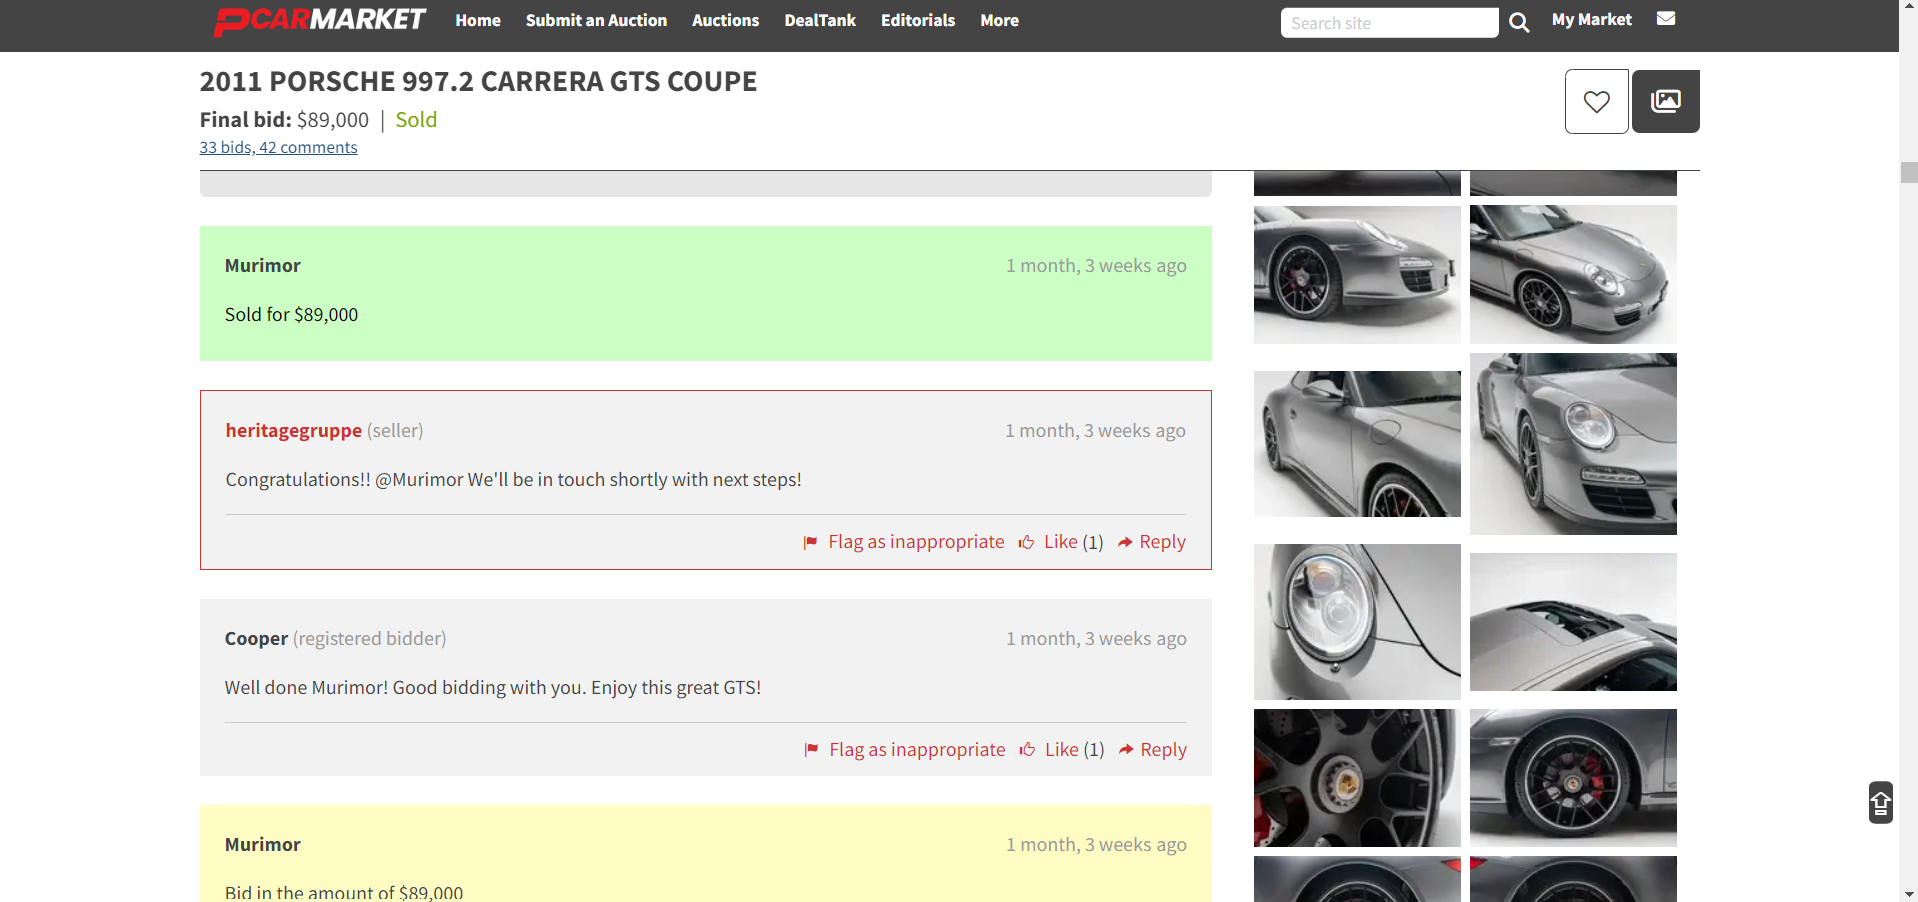
Task: Open wheel with red caliper thumbnail
Action: pyautogui.click(x=1573, y=778)
